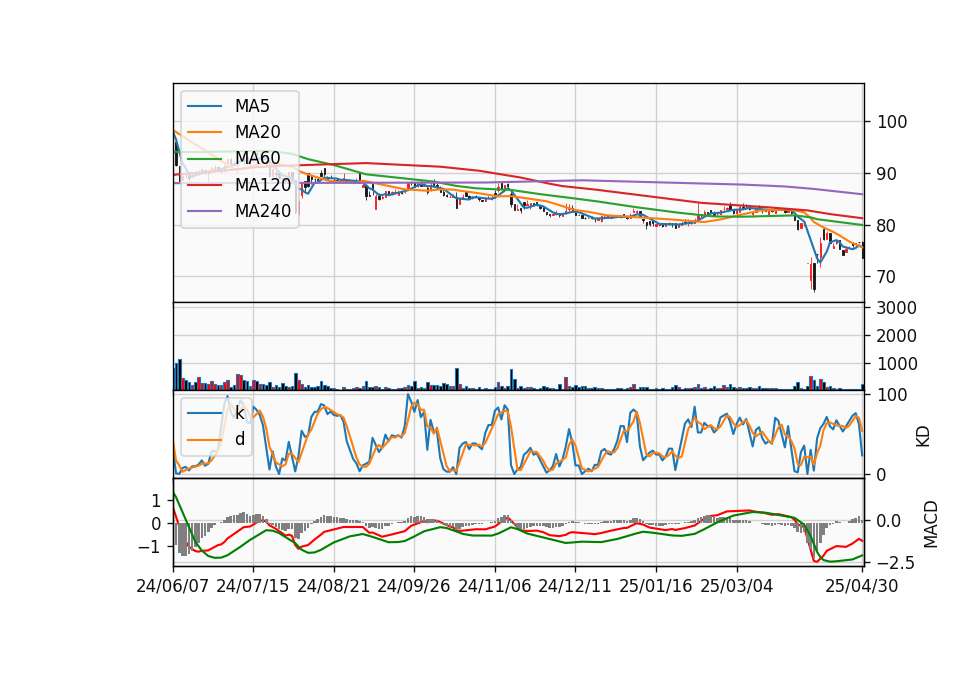Click the blue MA5 legend line sample
Viewport: 960px width, 690px height.
coord(204,106)
